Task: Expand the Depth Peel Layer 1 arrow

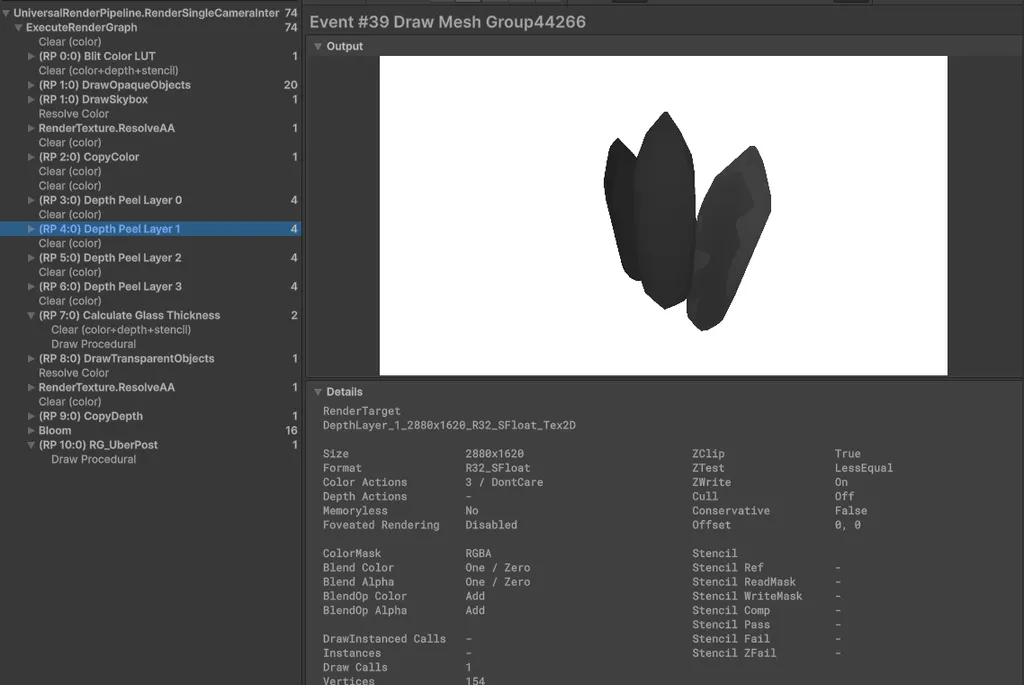Action: coord(31,229)
